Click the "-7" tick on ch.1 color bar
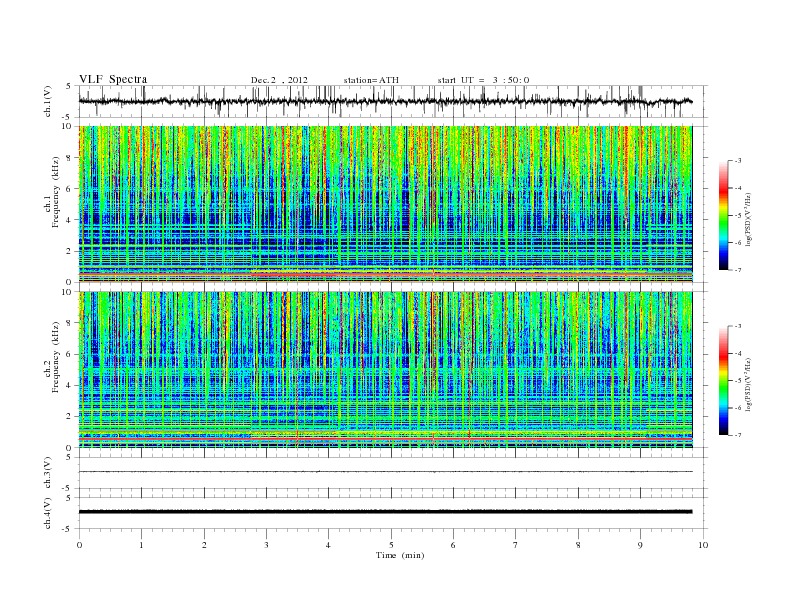This screenshot has width=792, height=612. [x=738, y=270]
